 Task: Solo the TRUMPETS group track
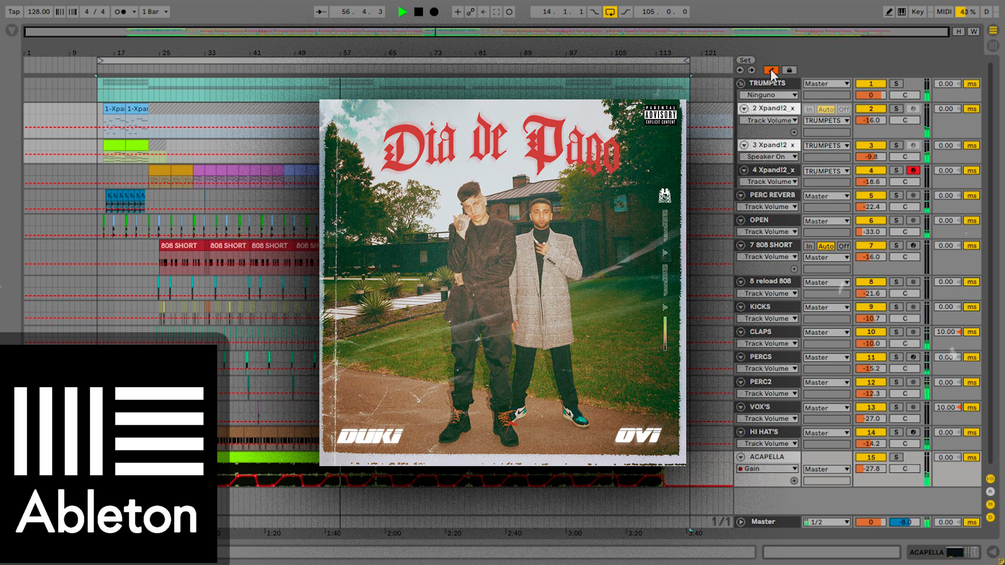[896, 83]
